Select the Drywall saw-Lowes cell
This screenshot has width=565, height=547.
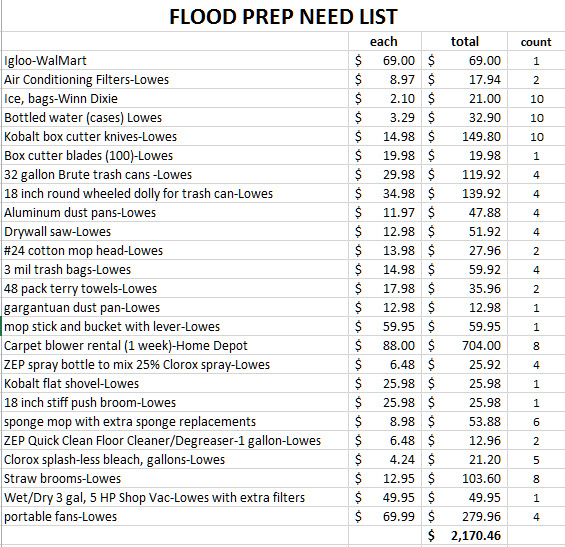[175, 231]
